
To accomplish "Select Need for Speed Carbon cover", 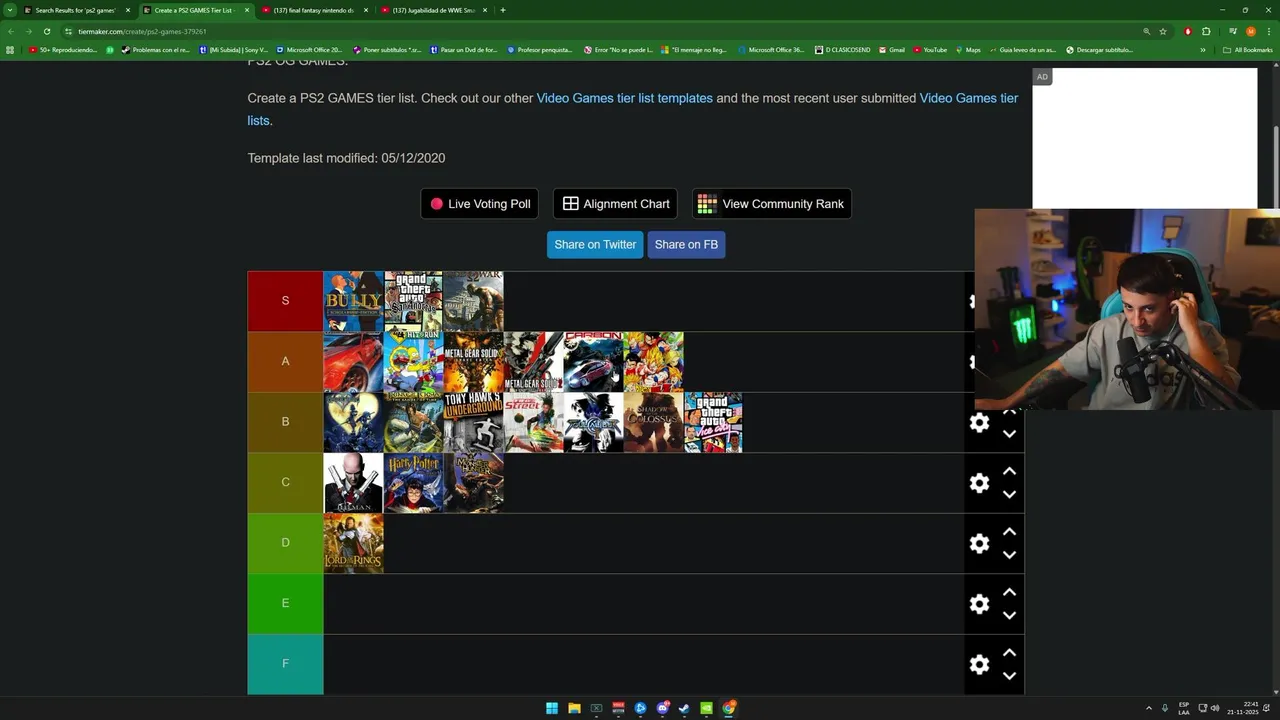I will [593, 362].
